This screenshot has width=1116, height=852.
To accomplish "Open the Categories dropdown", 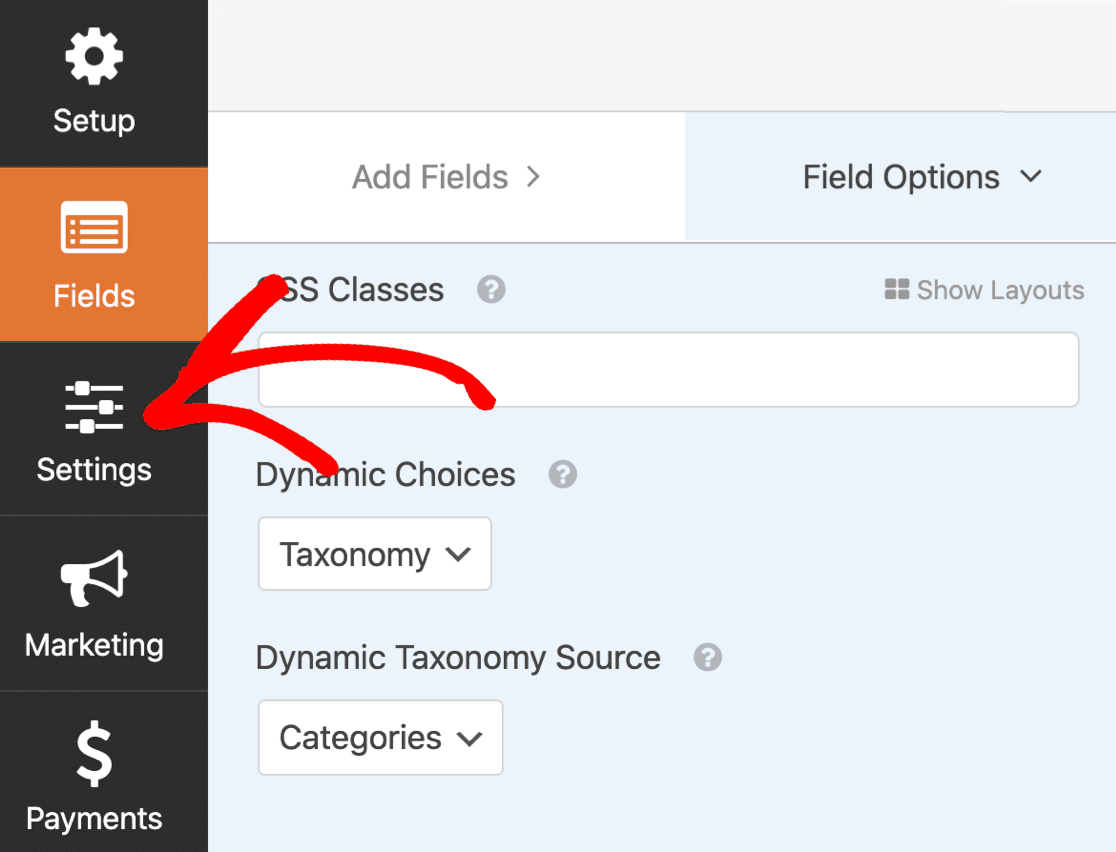I will [380, 737].
